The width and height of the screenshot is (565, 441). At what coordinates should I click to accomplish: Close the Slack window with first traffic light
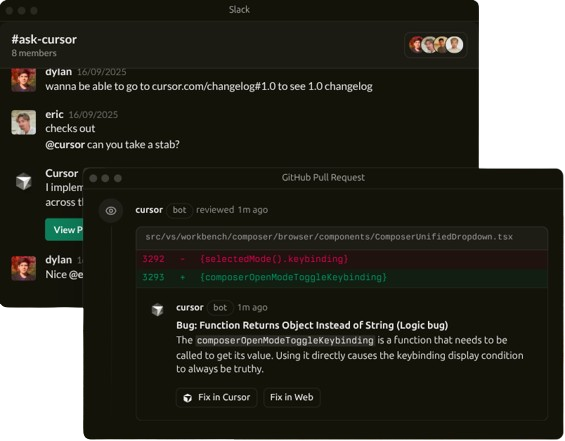9,10
